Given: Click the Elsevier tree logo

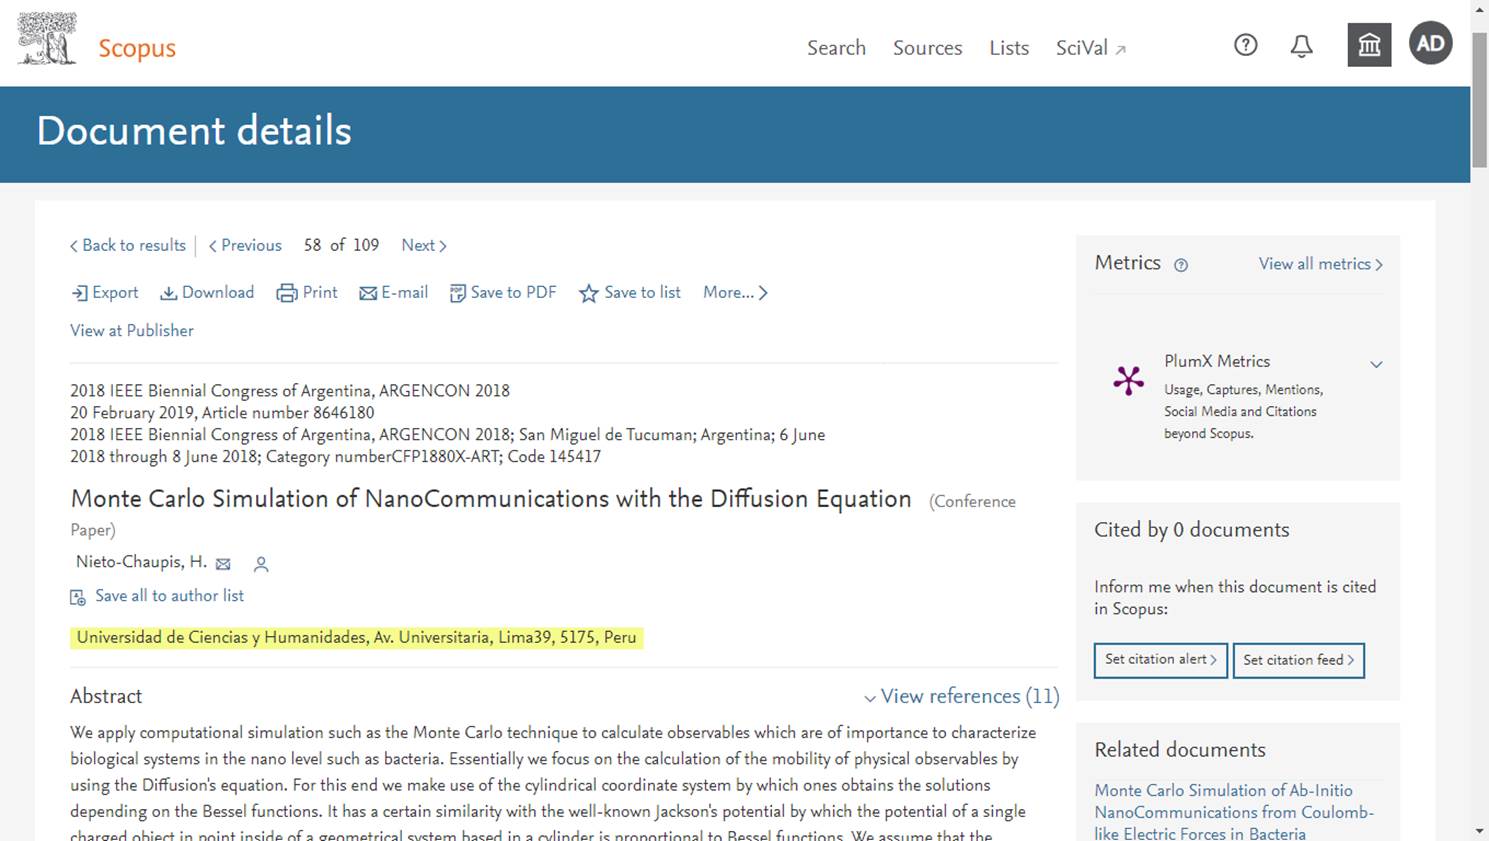Looking at the screenshot, I should coord(47,39).
